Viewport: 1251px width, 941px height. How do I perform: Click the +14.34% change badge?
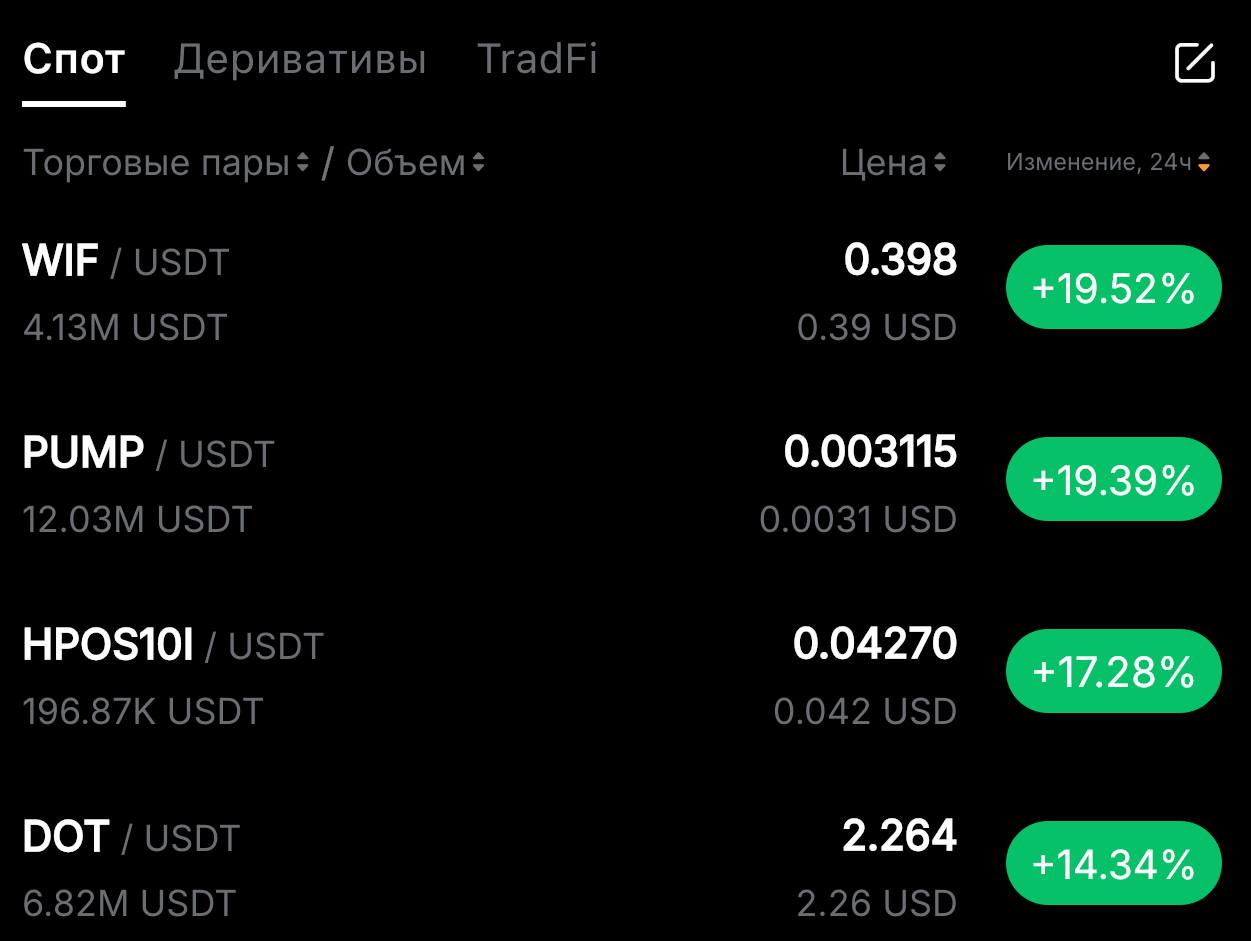click(1113, 863)
